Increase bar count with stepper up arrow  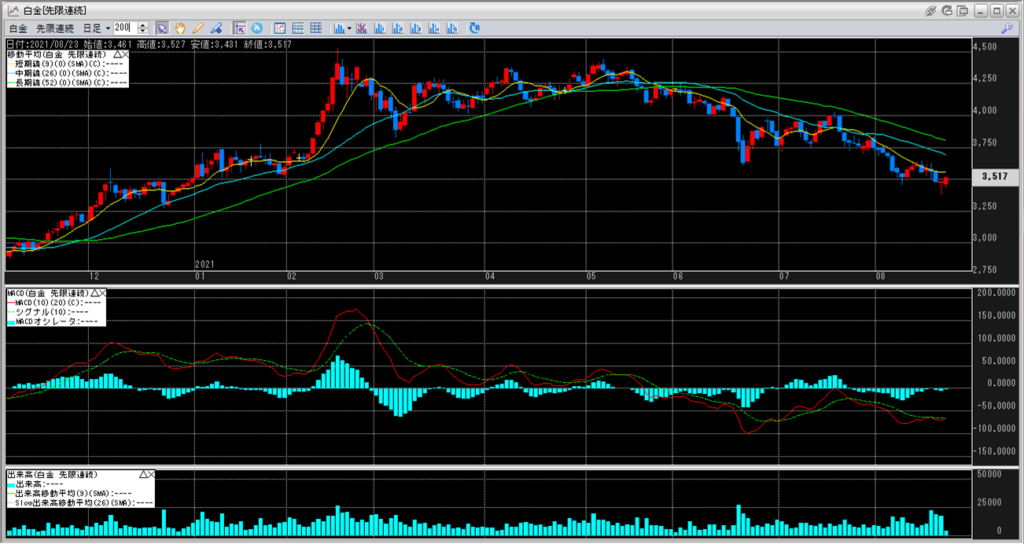144,25
